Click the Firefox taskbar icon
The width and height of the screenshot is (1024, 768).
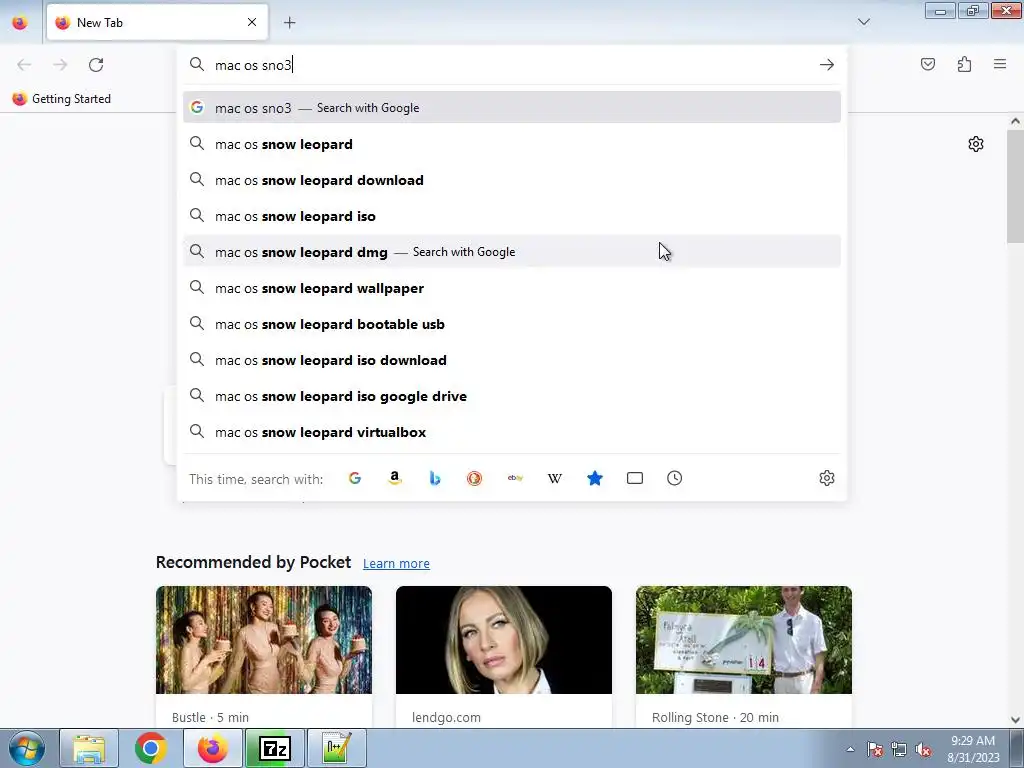213,748
